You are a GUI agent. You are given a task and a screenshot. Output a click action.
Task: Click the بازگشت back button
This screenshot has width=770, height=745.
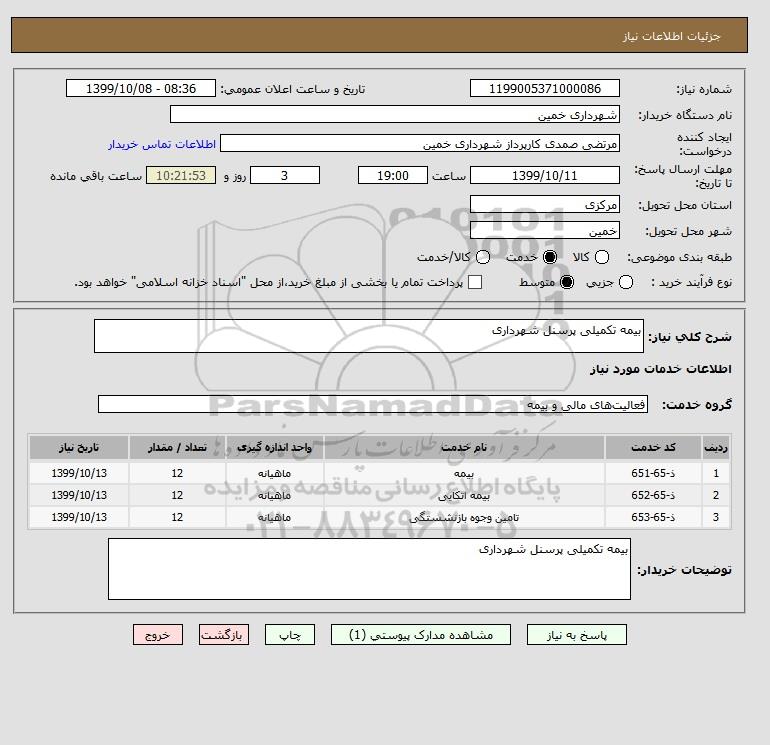(x=224, y=635)
